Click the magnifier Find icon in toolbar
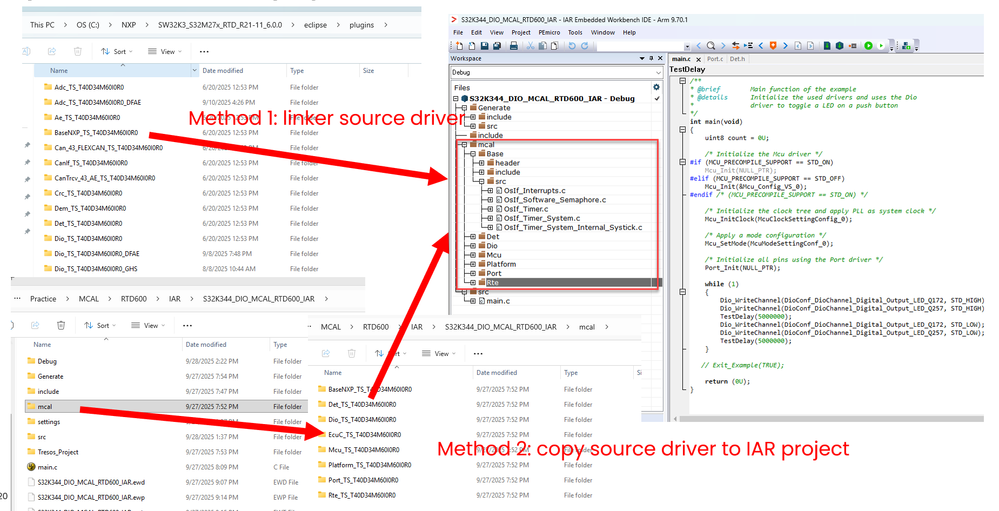999x511 pixels. [x=711, y=46]
